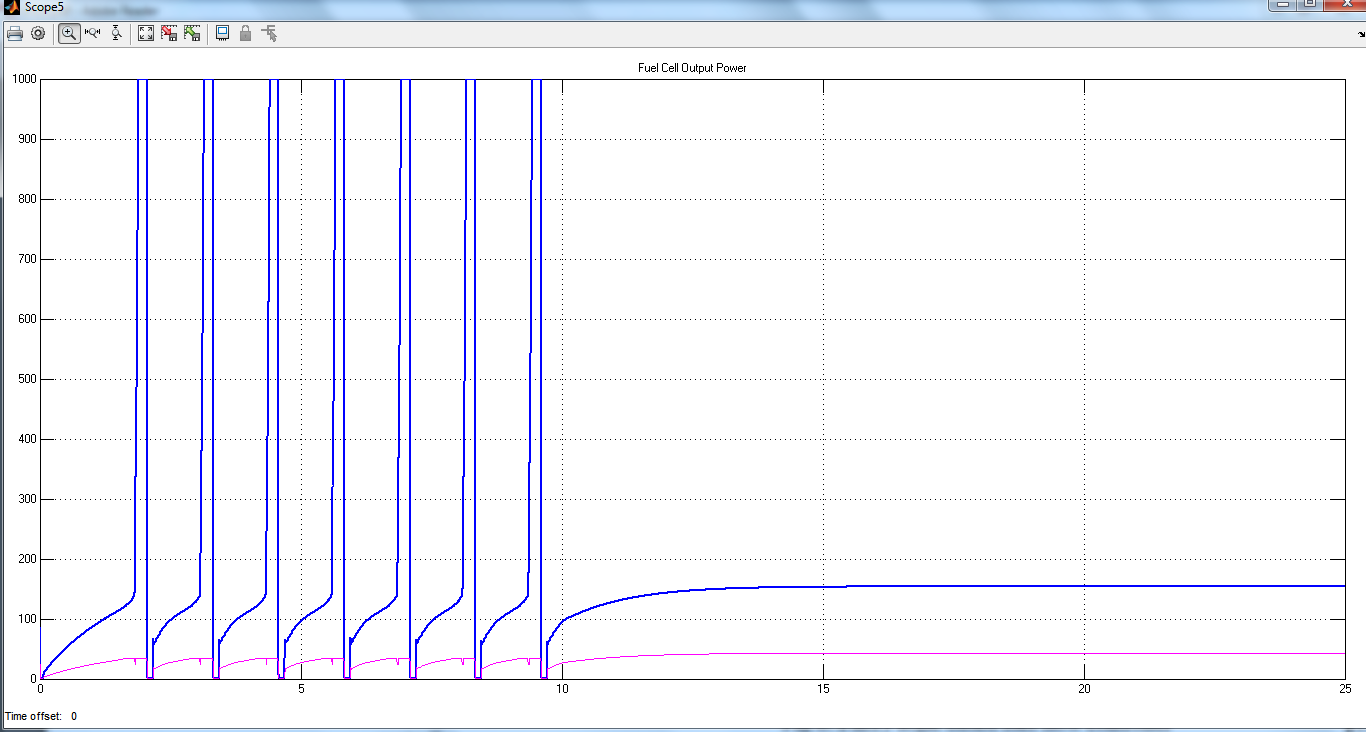The width and height of the screenshot is (1366, 732).
Task: Open scope Parameters gear icon
Action: click(38, 33)
